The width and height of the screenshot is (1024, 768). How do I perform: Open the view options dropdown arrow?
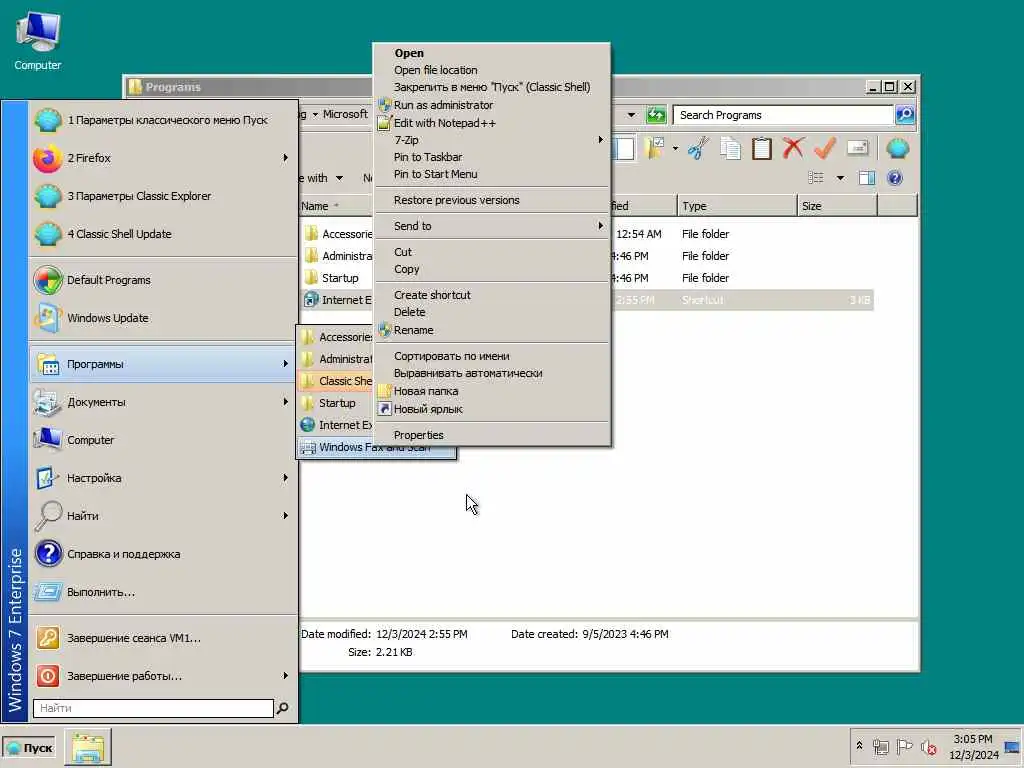point(840,178)
